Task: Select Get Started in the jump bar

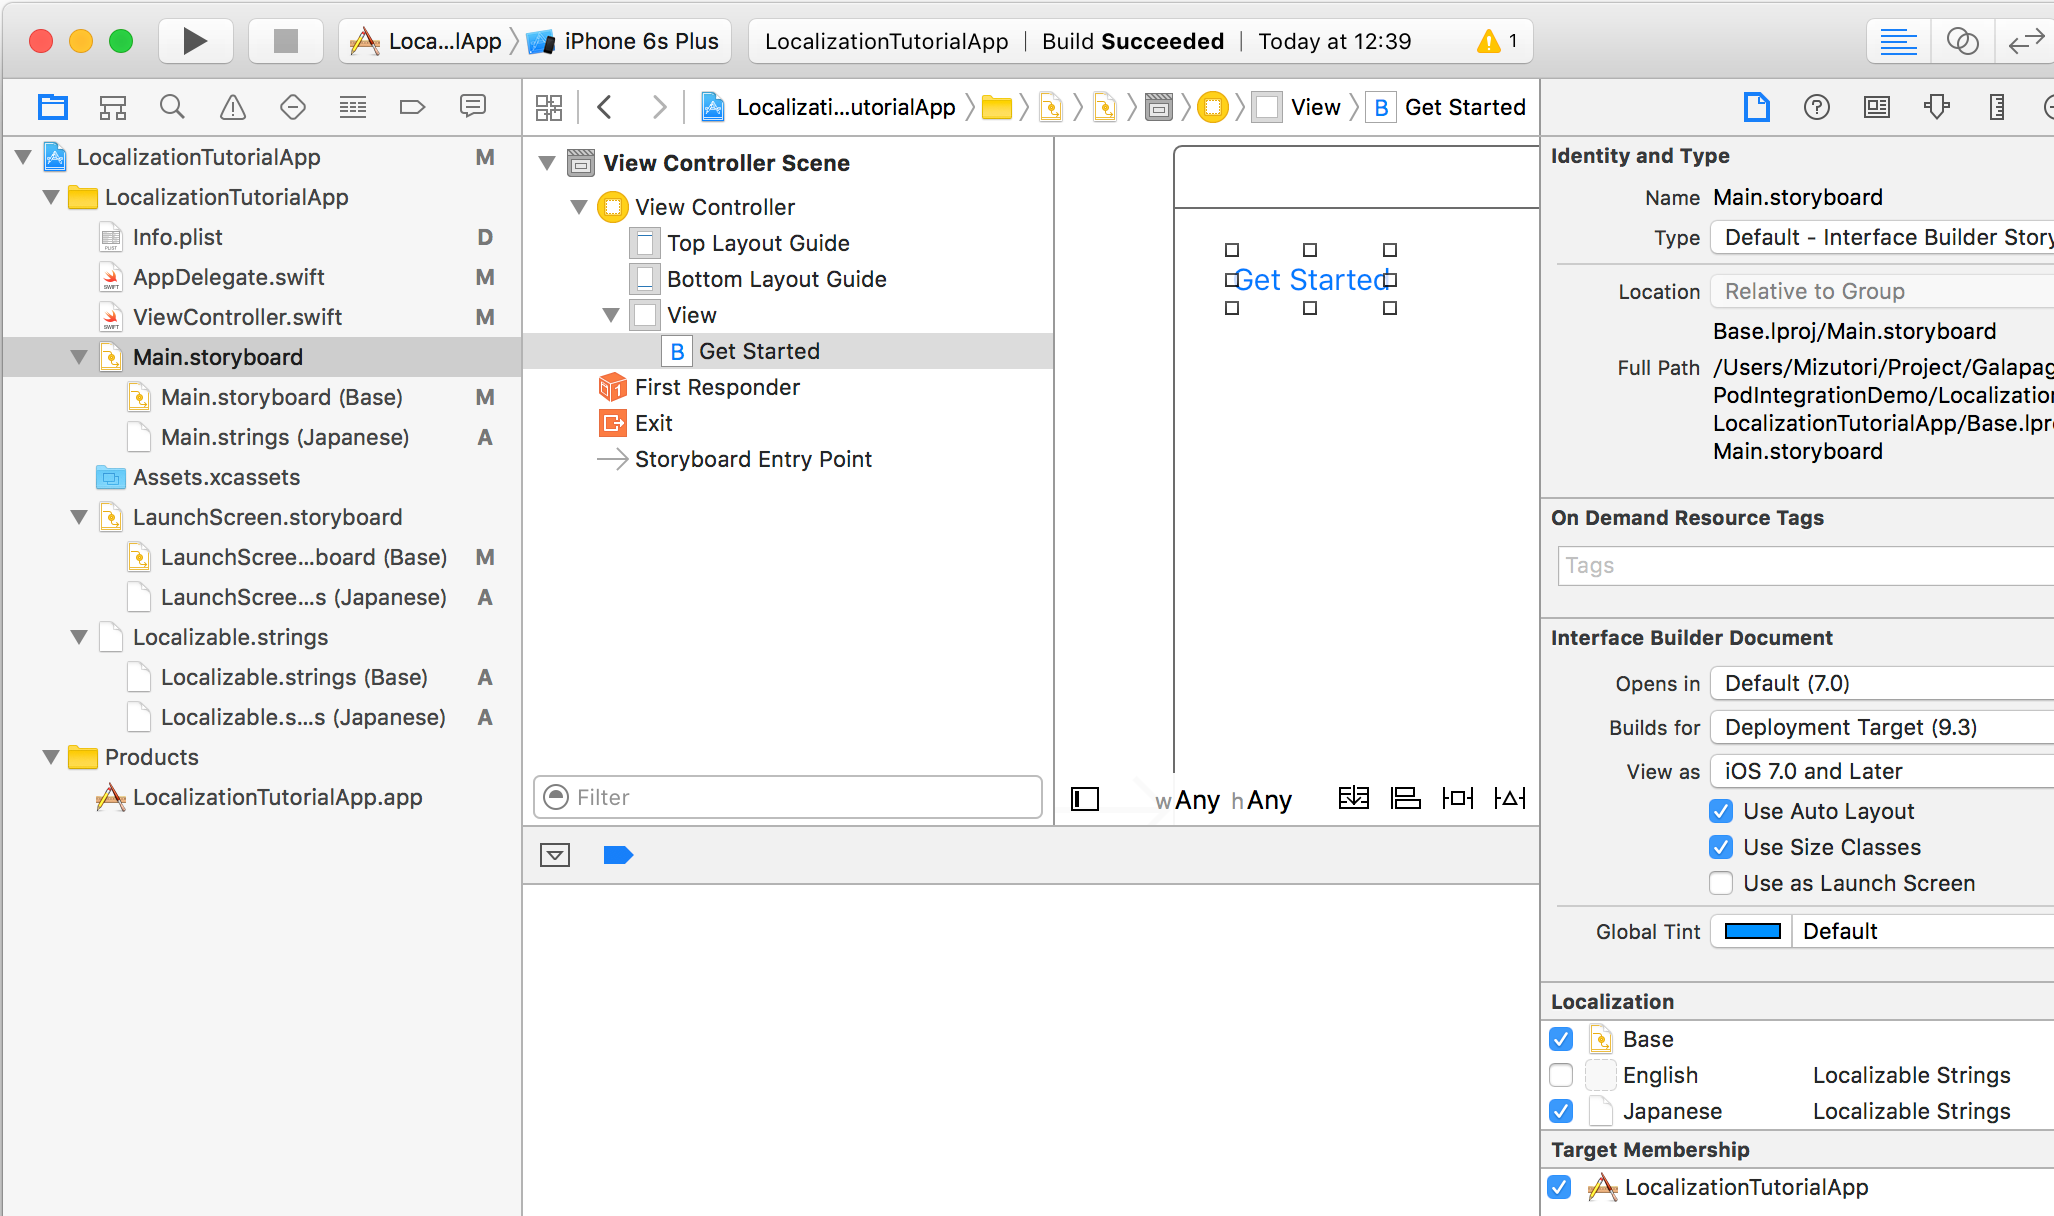Action: click(x=1466, y=107)
